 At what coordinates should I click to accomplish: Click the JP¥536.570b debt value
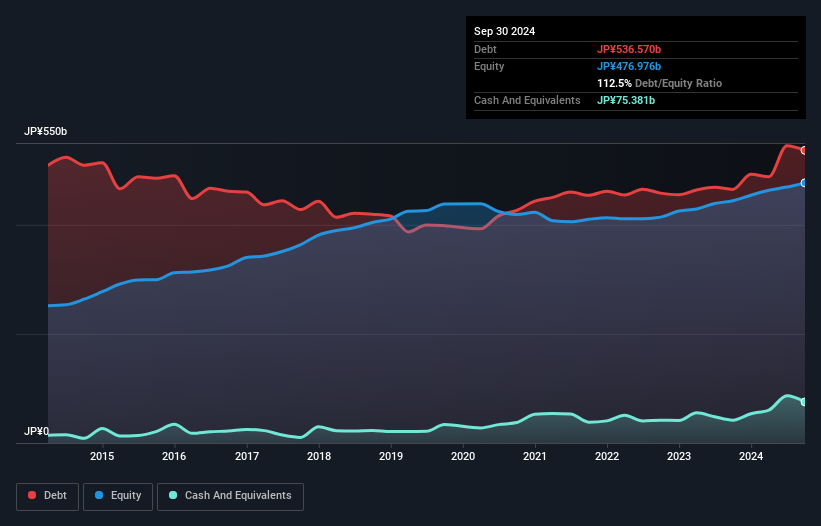pyautogui.click(x=629, y=49)
